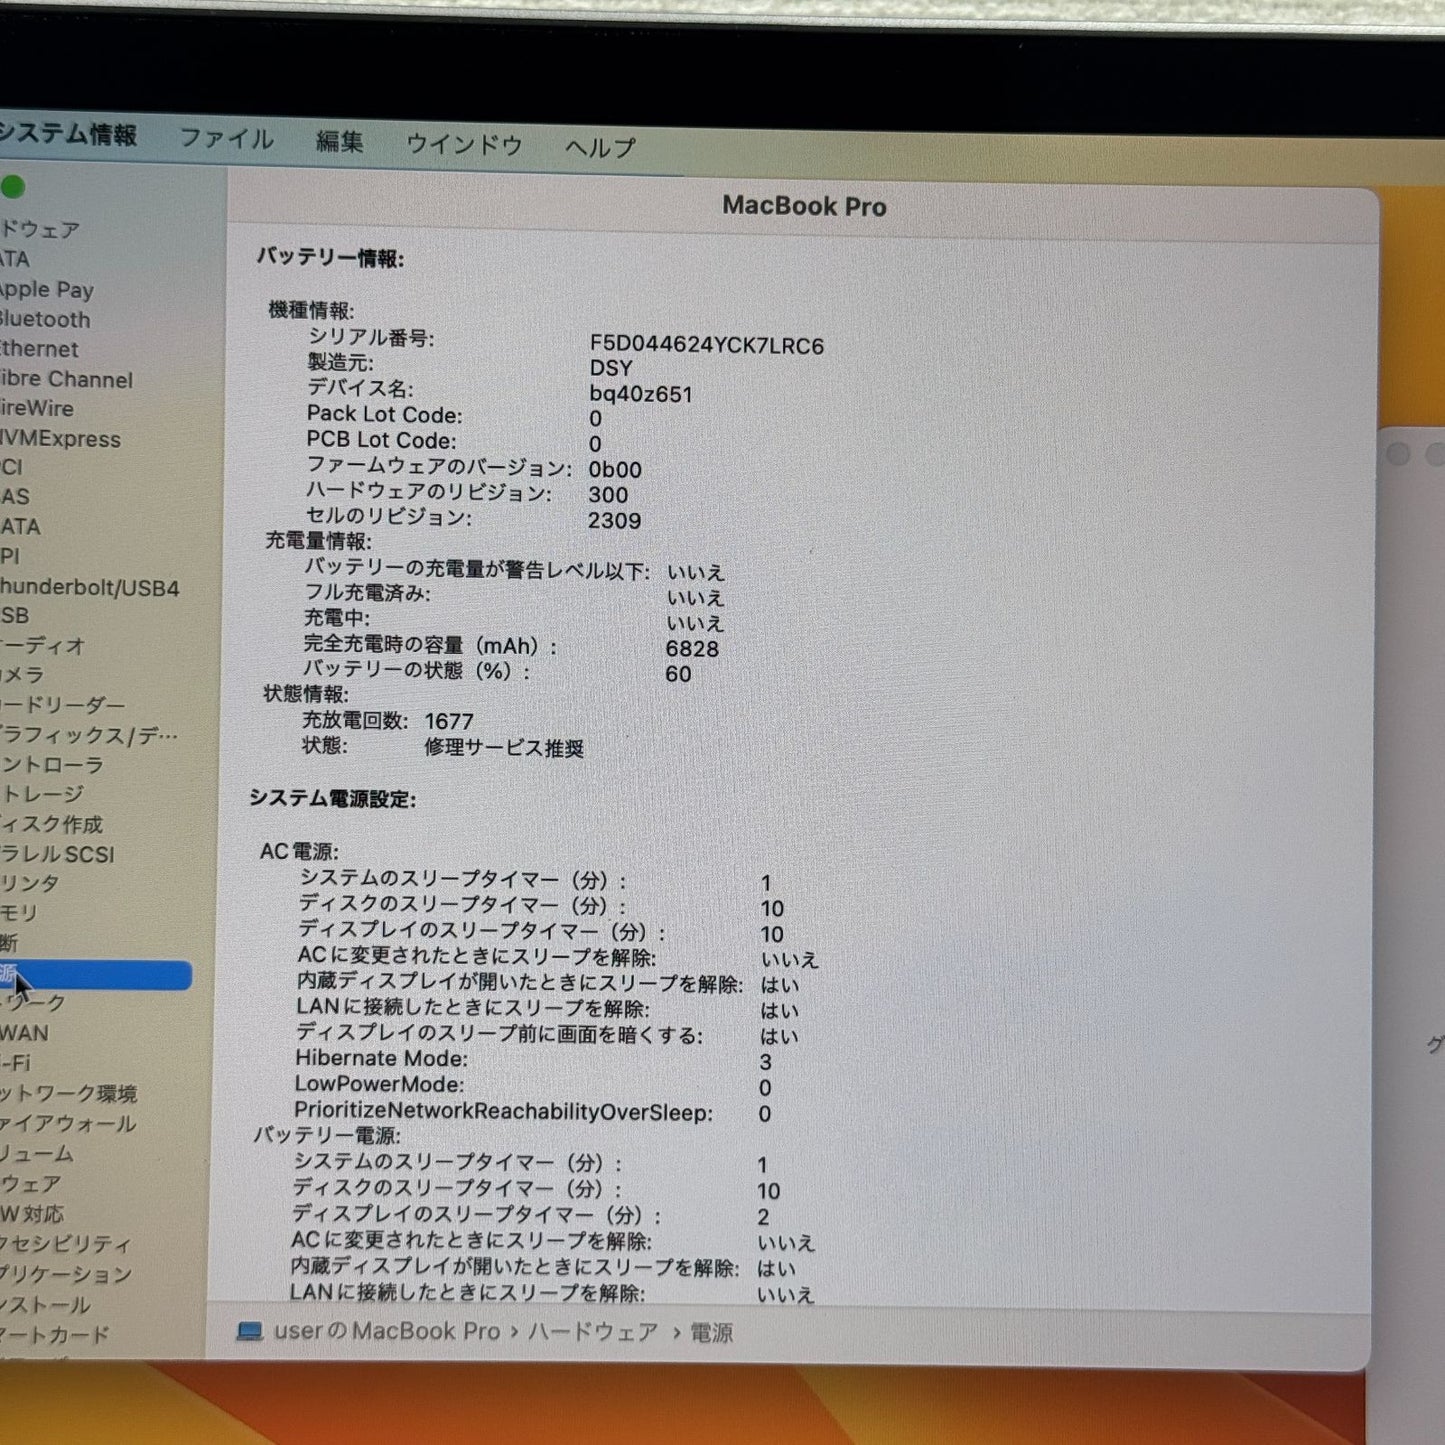Viewport: 1445px width, 1445px height.
Task: Select the Wi-Fi sidebar item
Action: tap(15, 1063)
